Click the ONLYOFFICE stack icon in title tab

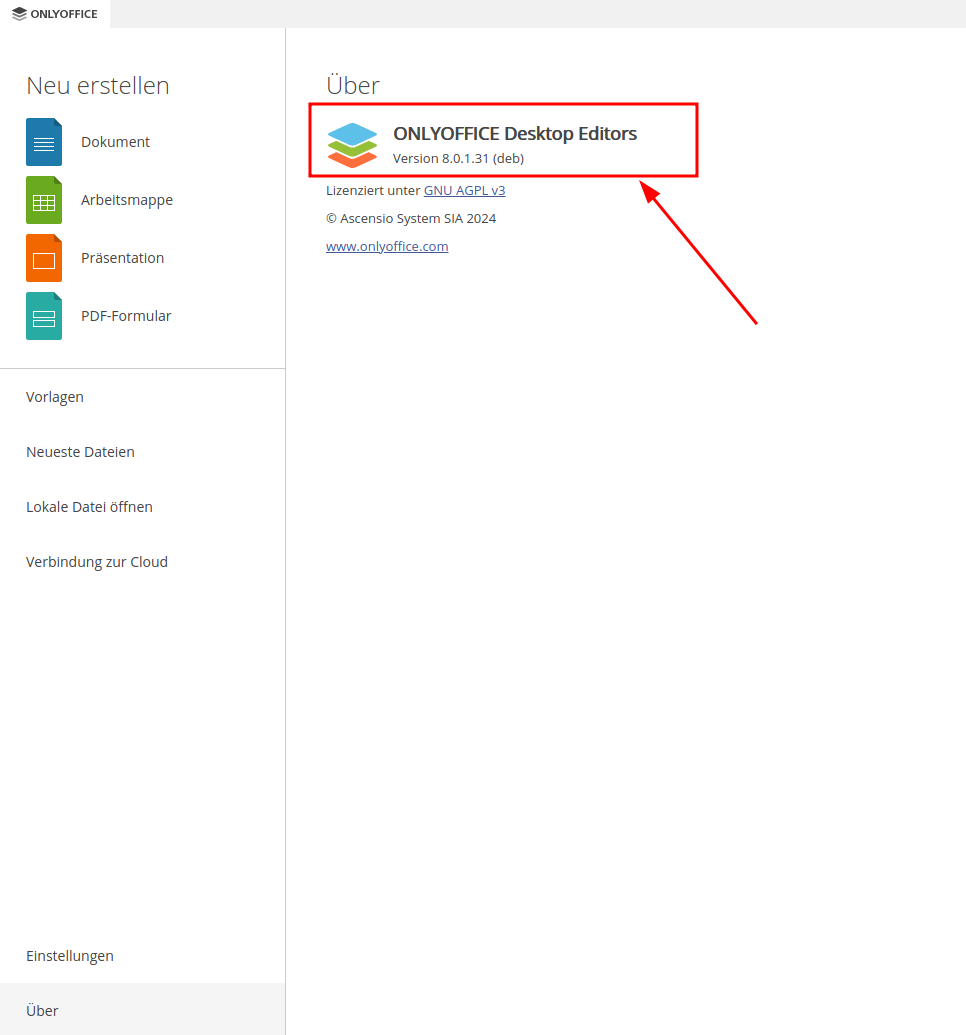(x=19, y=14)
